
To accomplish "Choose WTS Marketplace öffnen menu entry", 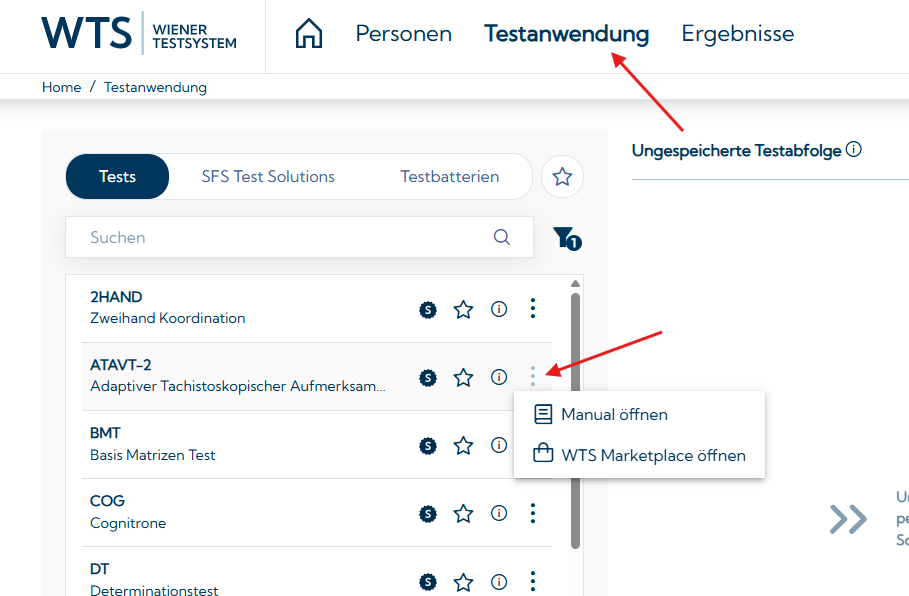I will [x=639, y=455].
